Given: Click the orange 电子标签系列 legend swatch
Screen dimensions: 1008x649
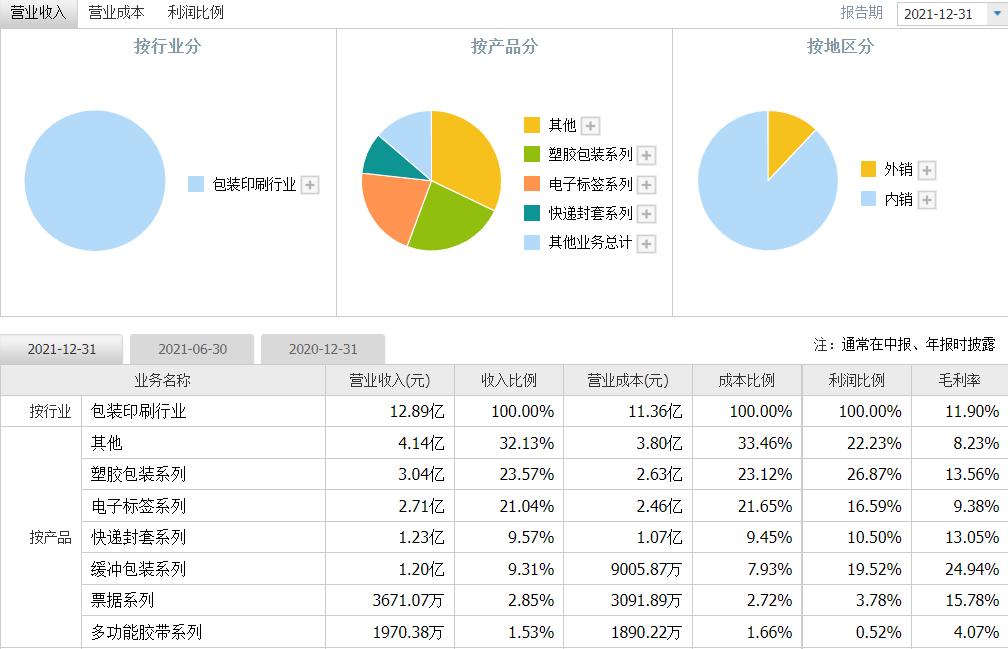Looking at the screenshot, I should point(532,184).
